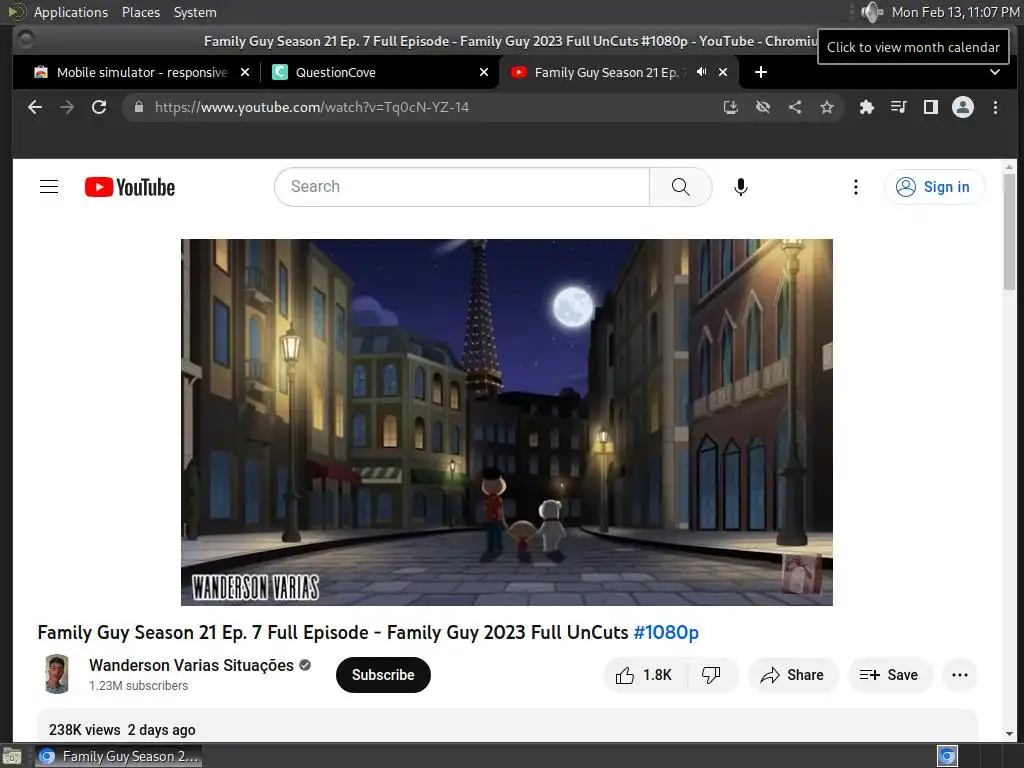Image resolution: width=1024 pixels, height=768 pixels.
Task: Click show desktop icon in bottom panel
Action: pos(12,757)
